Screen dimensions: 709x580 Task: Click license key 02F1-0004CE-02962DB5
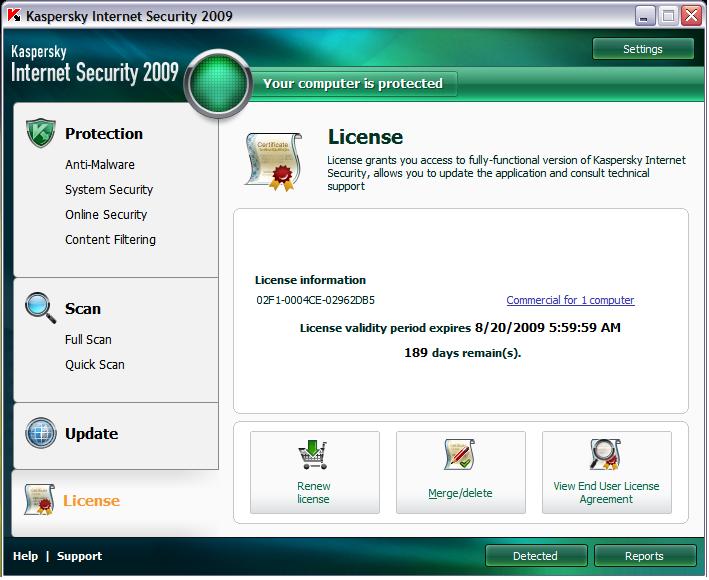(315, 300)
